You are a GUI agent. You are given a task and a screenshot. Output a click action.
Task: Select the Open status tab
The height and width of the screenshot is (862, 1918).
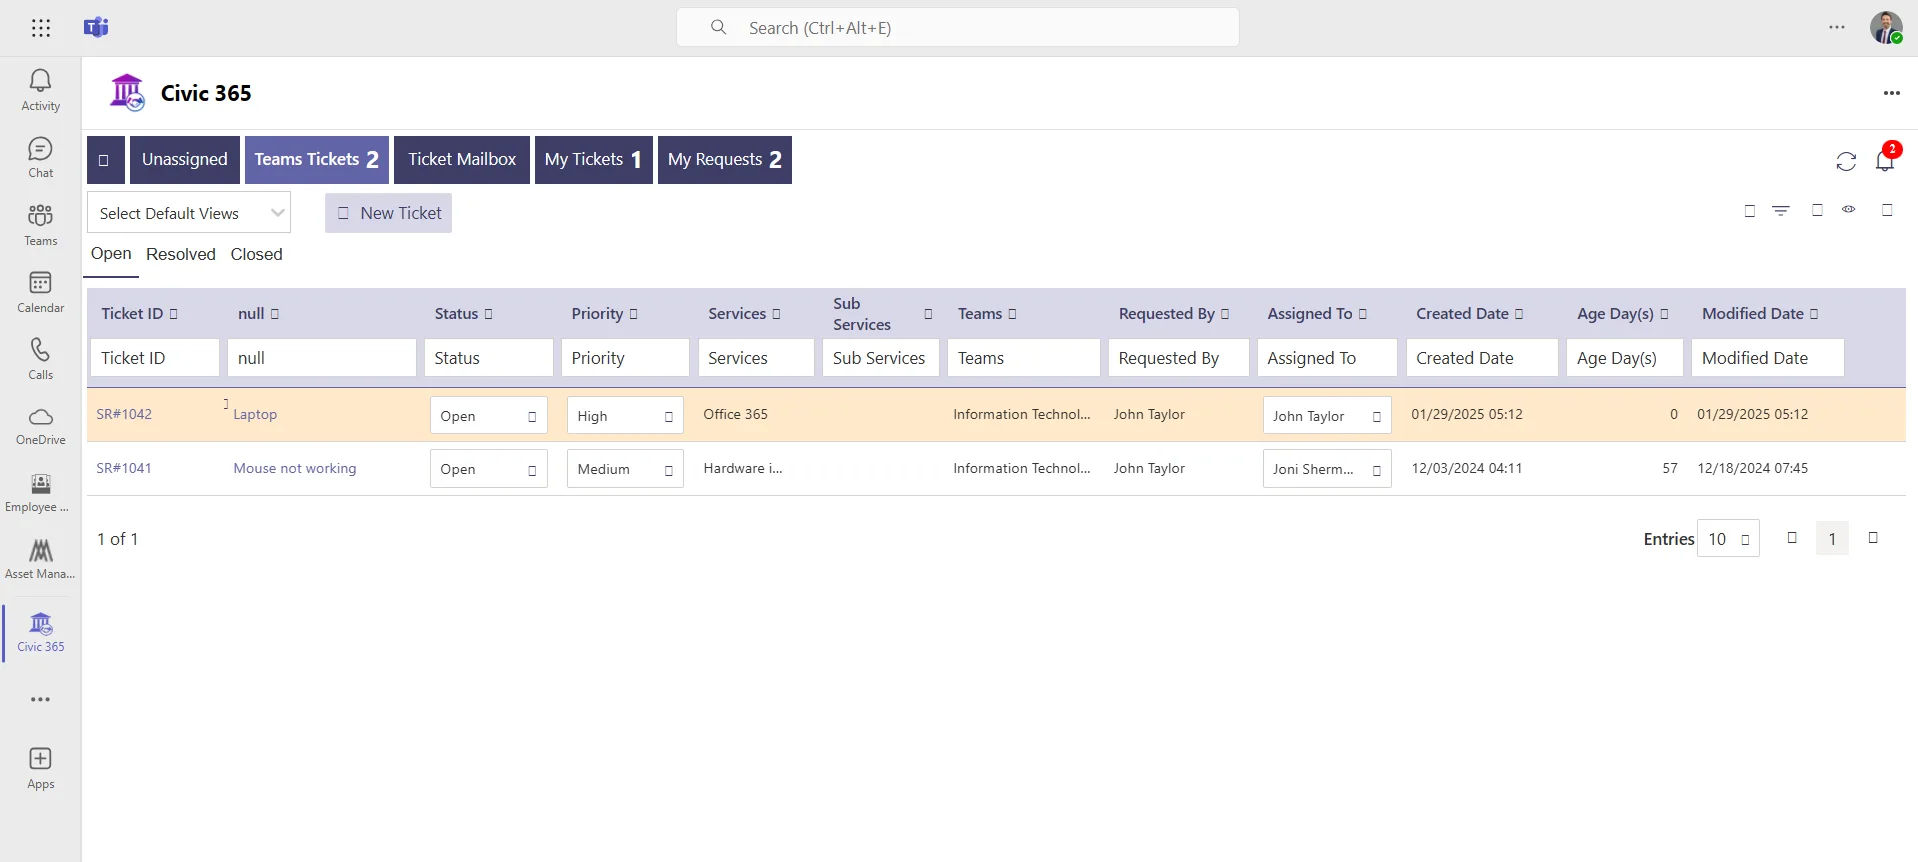tap(111, 254)
